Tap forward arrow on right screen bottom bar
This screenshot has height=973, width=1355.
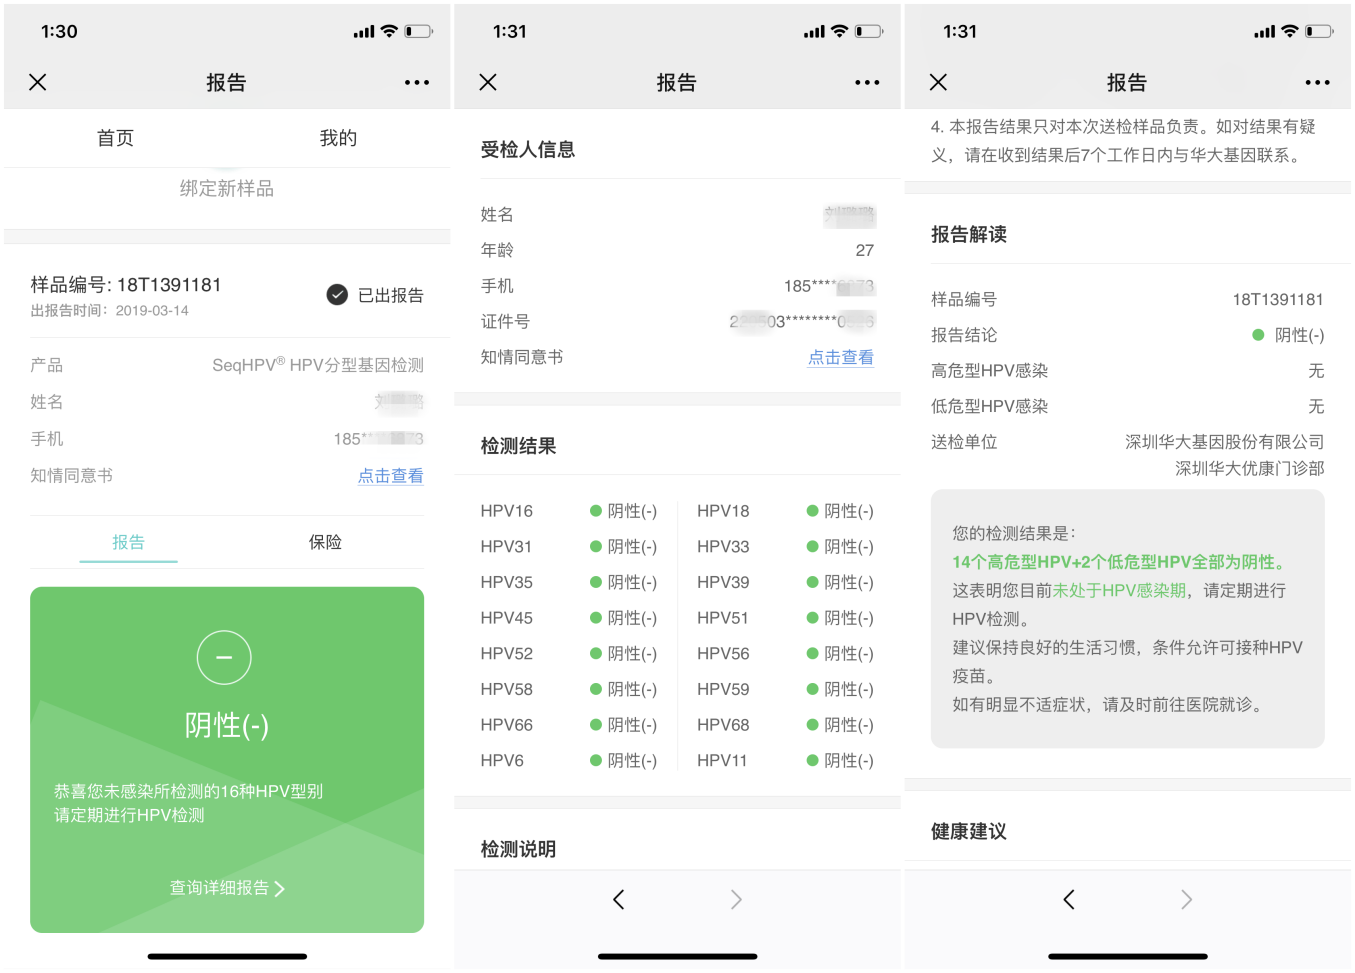pos(1186,900)
